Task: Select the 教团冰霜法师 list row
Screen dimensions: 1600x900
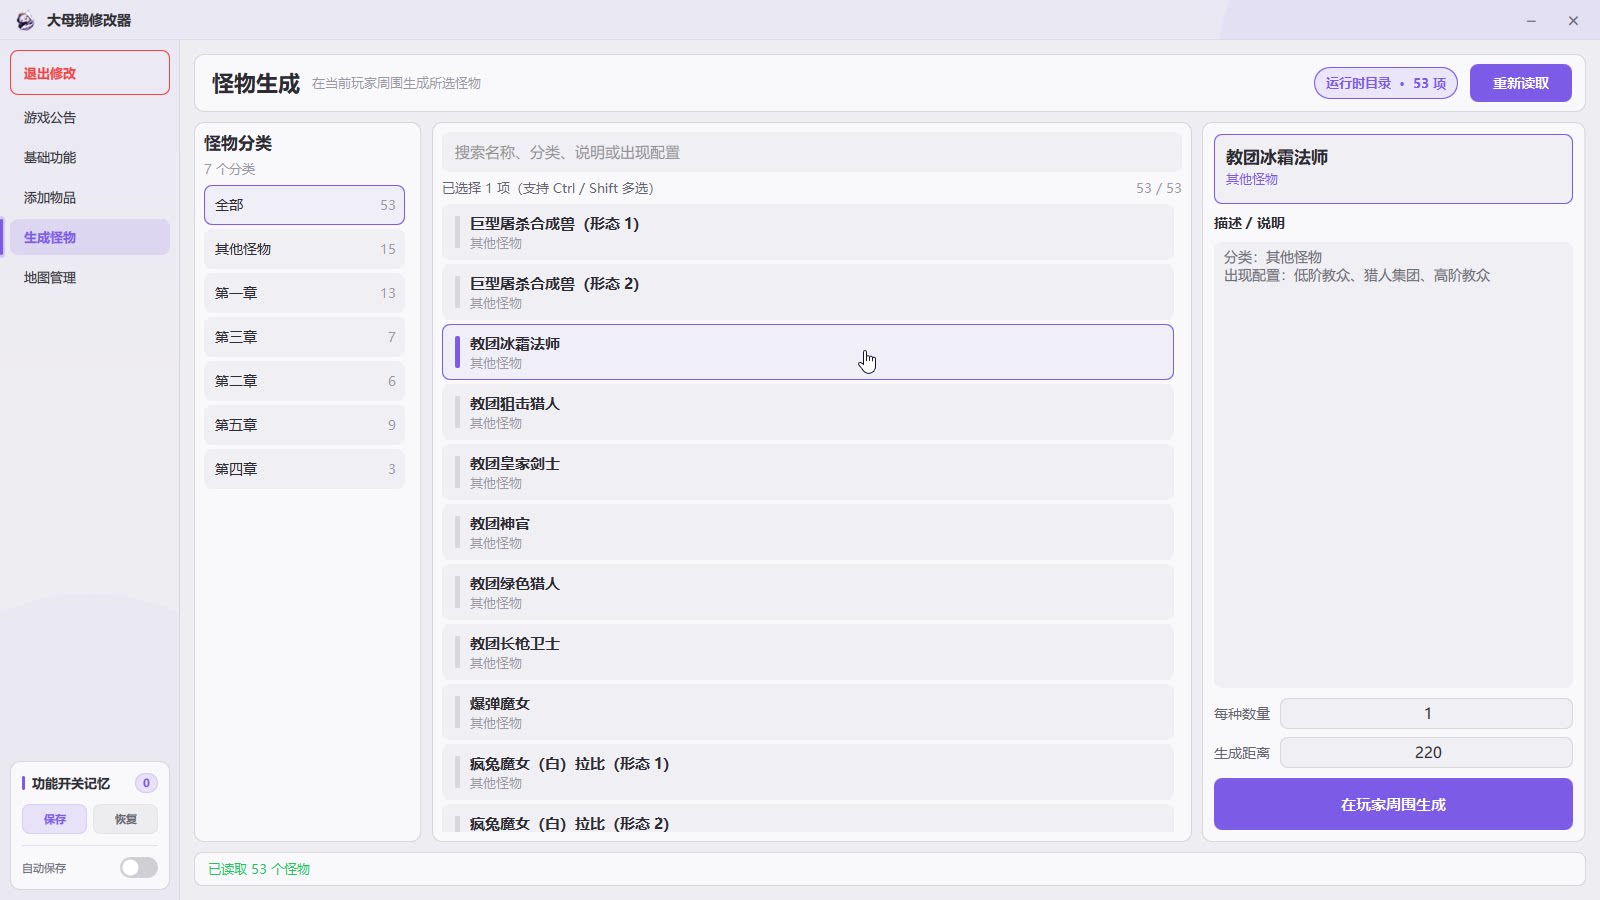Action: (808, 352)
